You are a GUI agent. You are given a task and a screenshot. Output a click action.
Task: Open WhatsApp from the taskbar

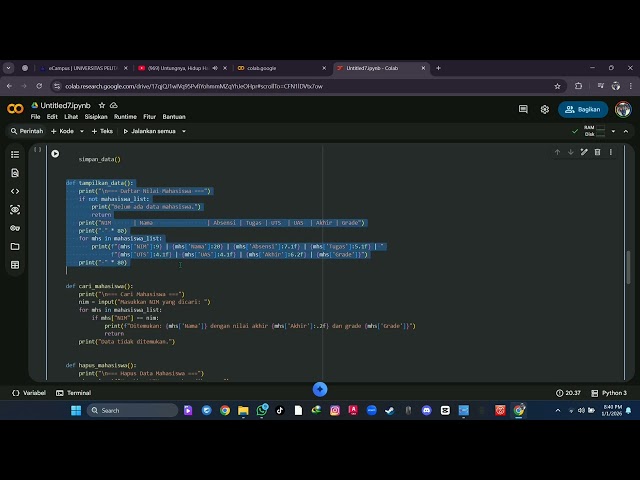click(x=262, y=410)
